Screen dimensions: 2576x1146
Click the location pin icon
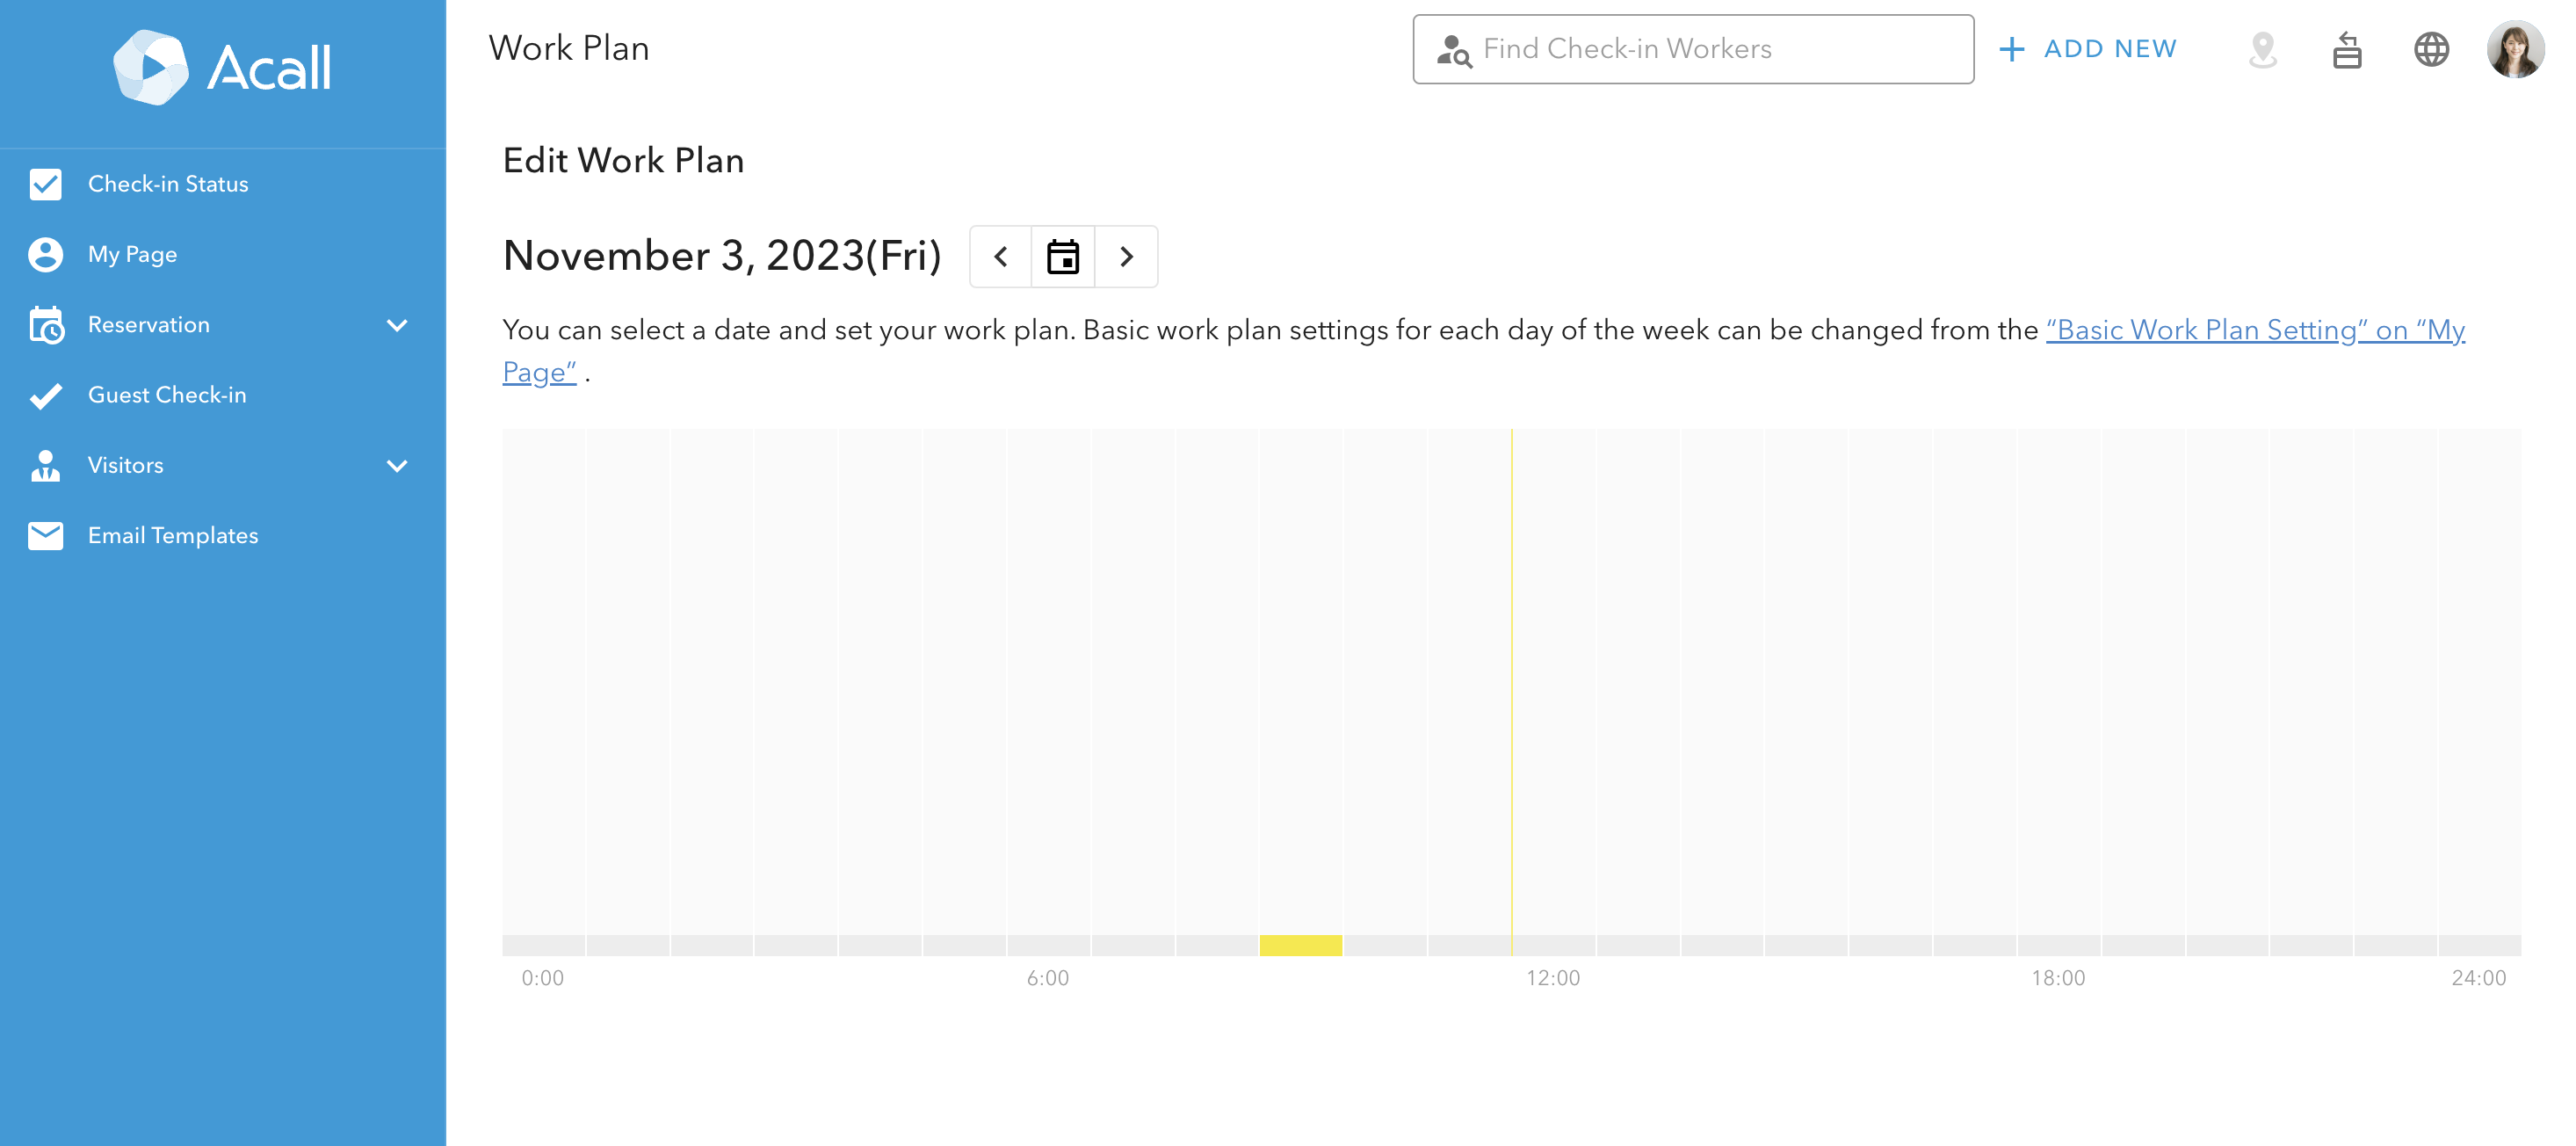click(x=2262, y=49)
